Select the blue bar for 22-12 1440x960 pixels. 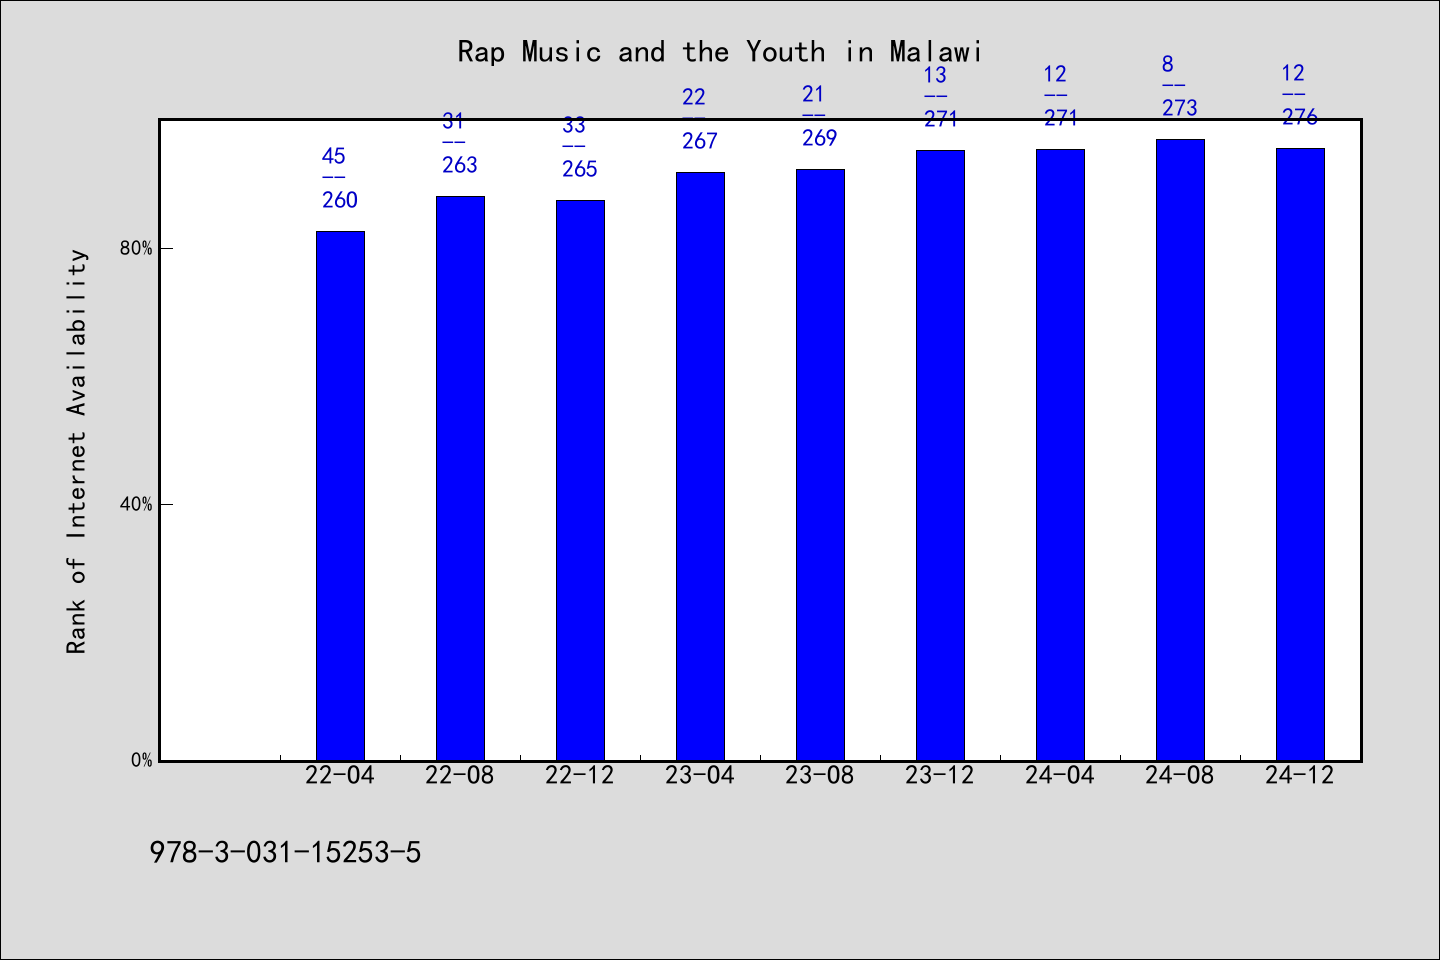tap(580, 480)
